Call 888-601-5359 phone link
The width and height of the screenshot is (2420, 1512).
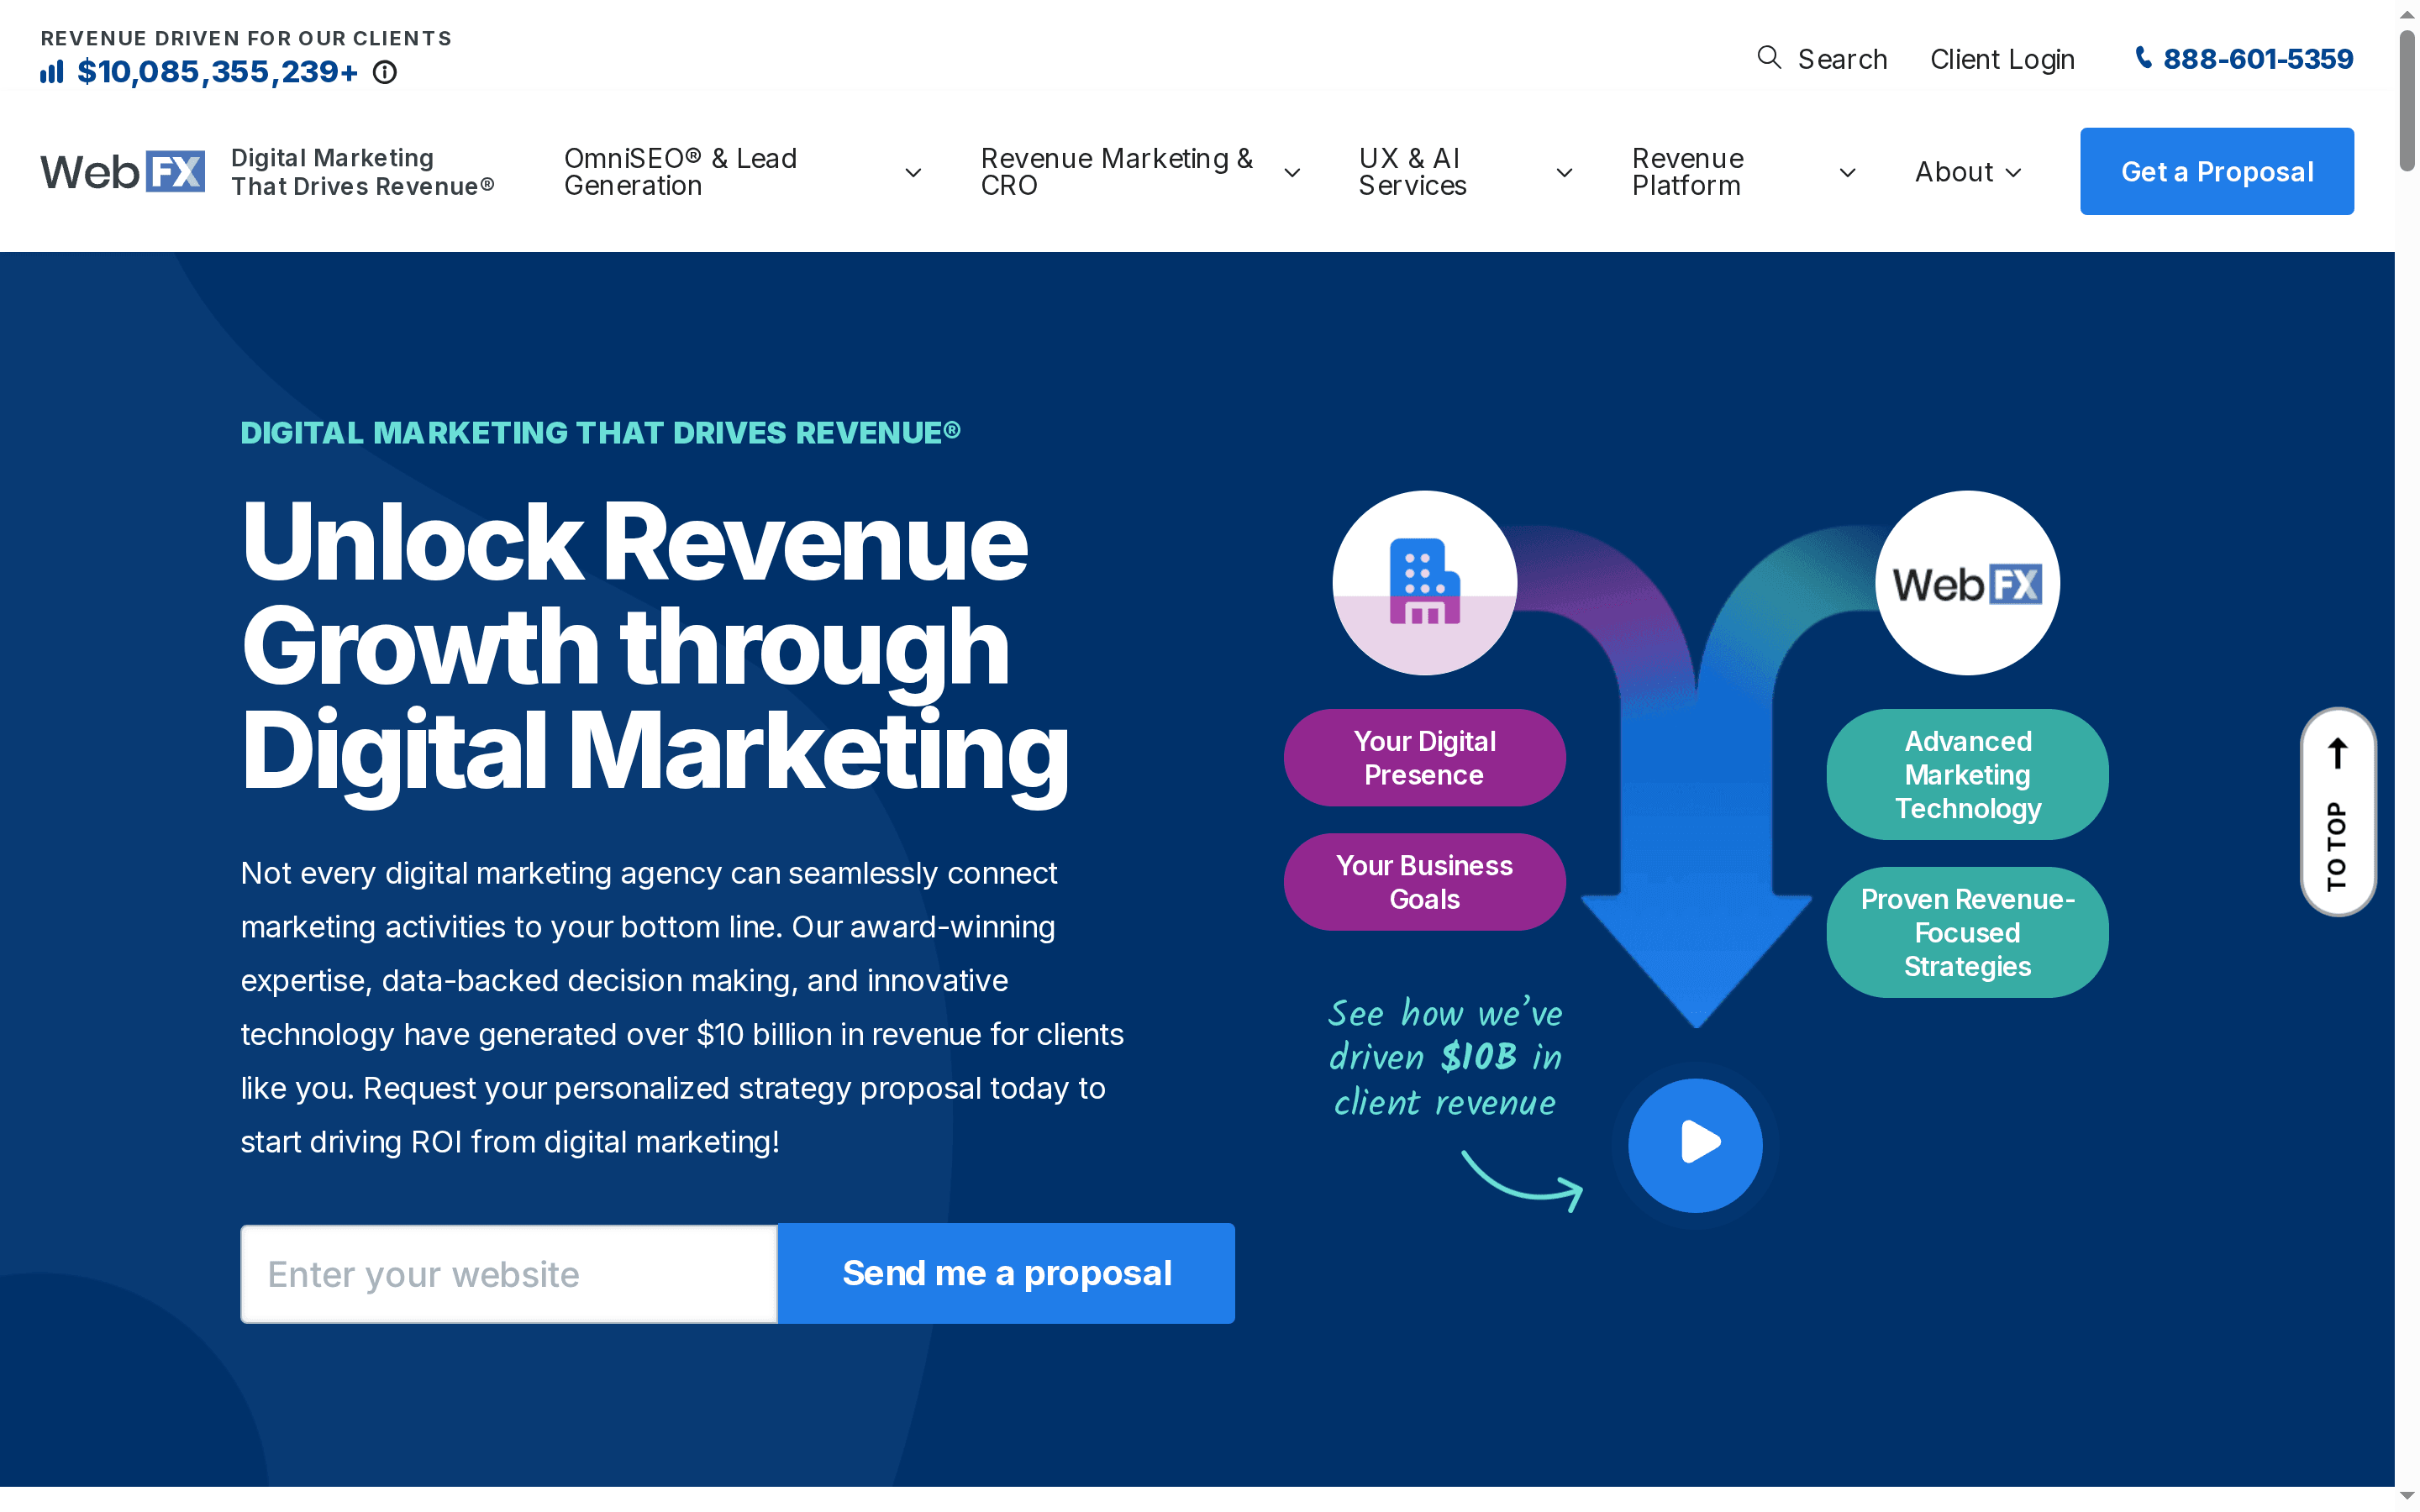pyautogui.click(x=2257, y=59)
